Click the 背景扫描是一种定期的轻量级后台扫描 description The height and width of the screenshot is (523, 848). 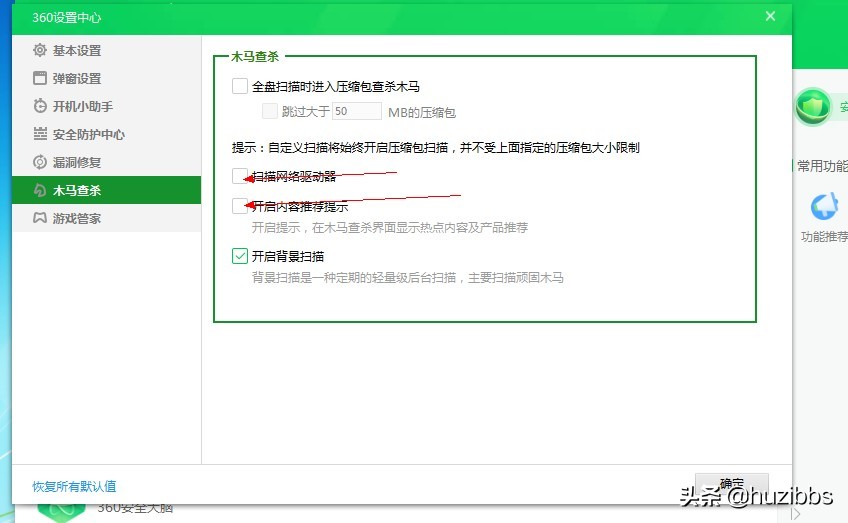click(x=408, y=277)
